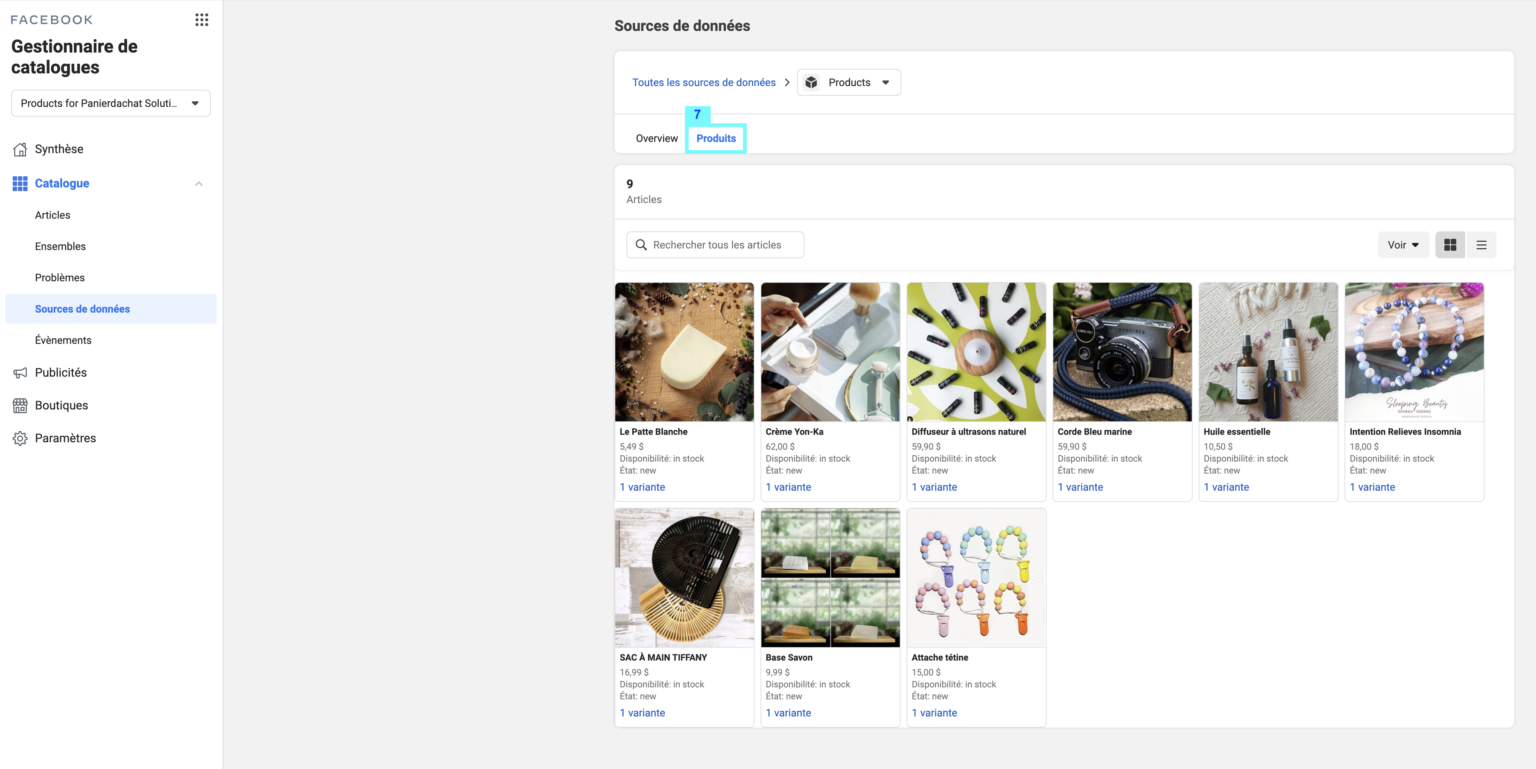Select the Produits tab
The width and height of the screenshot is (1536, 769).
click(x=715, y=137)
